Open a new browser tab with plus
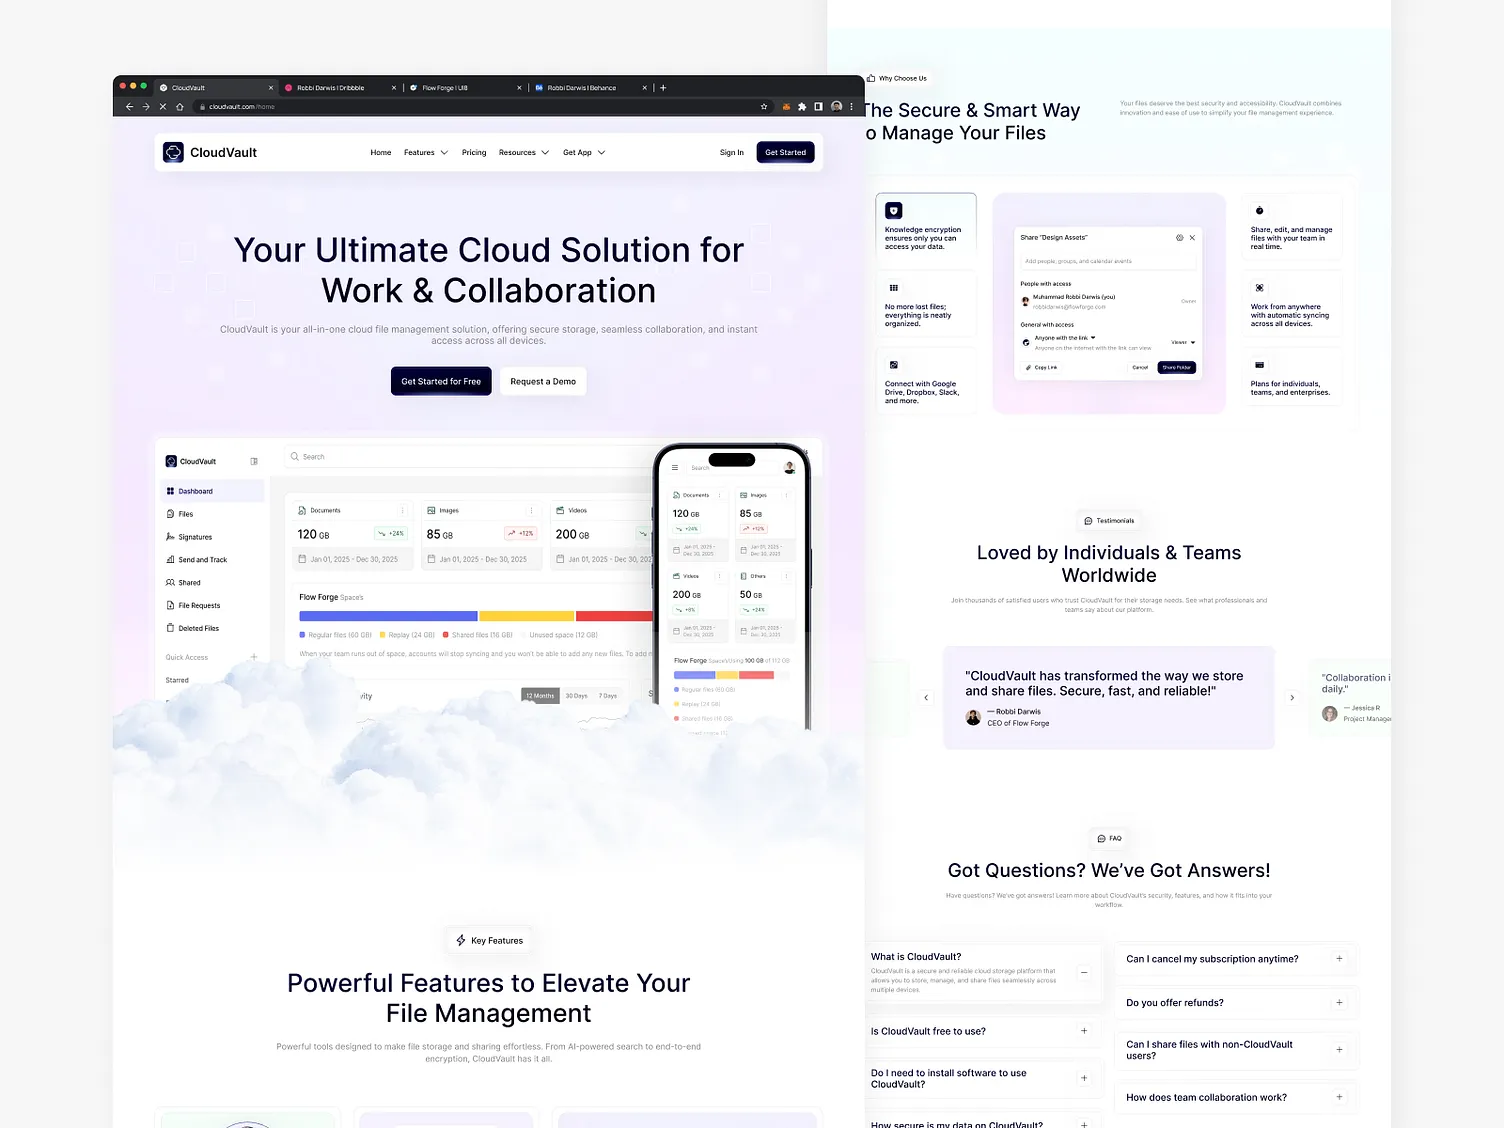This screenshot has width=1504, height=1128. pyautogui.click(x=663, y=88)
